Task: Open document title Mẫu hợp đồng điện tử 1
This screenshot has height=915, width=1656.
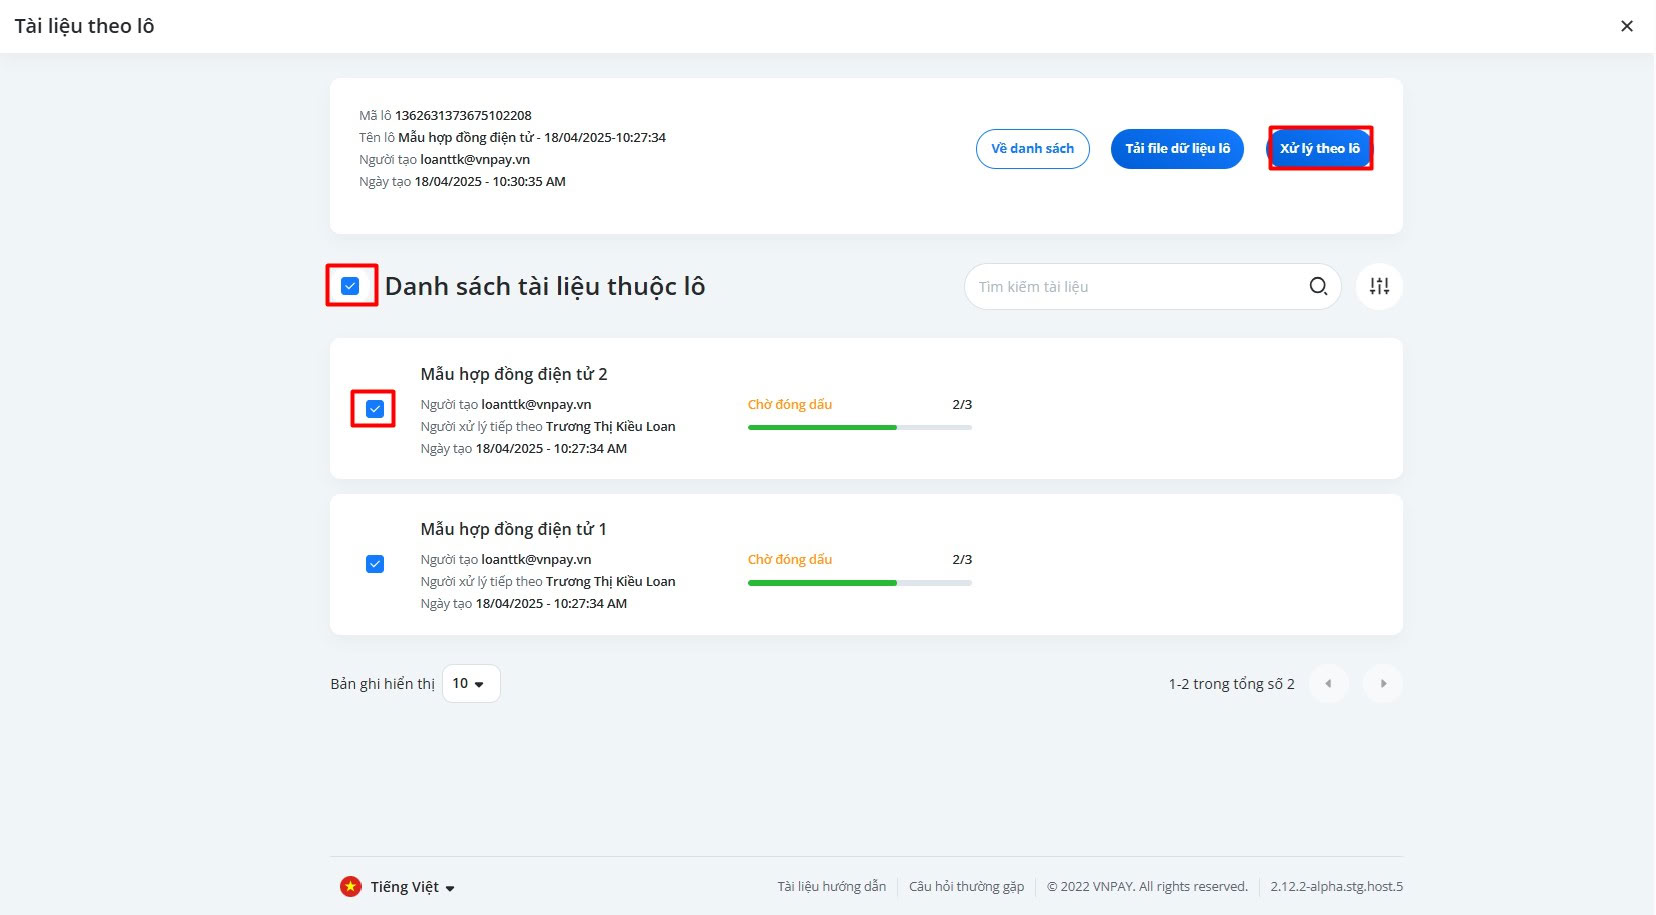Action: click(x=513, y=529)
